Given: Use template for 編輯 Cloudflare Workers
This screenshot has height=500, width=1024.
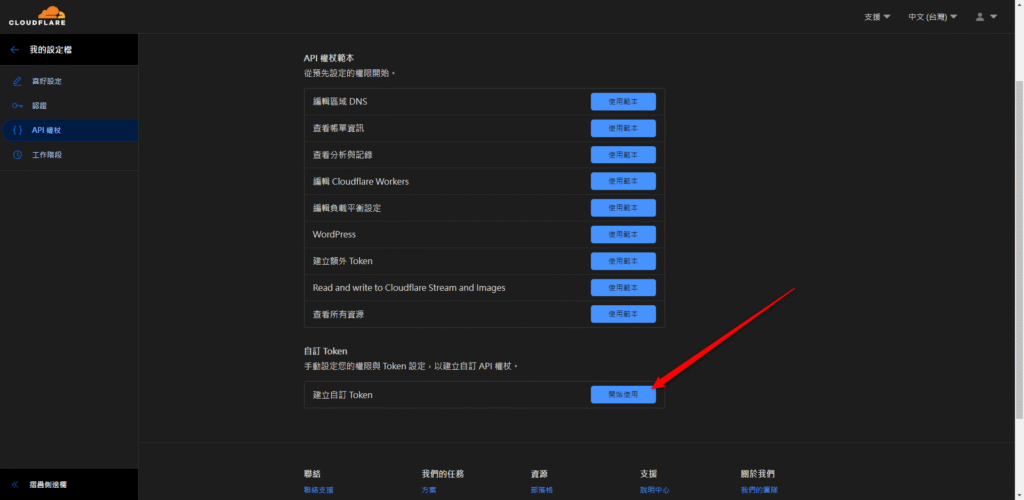Looking at the screenshot, I should pos(623,181).
